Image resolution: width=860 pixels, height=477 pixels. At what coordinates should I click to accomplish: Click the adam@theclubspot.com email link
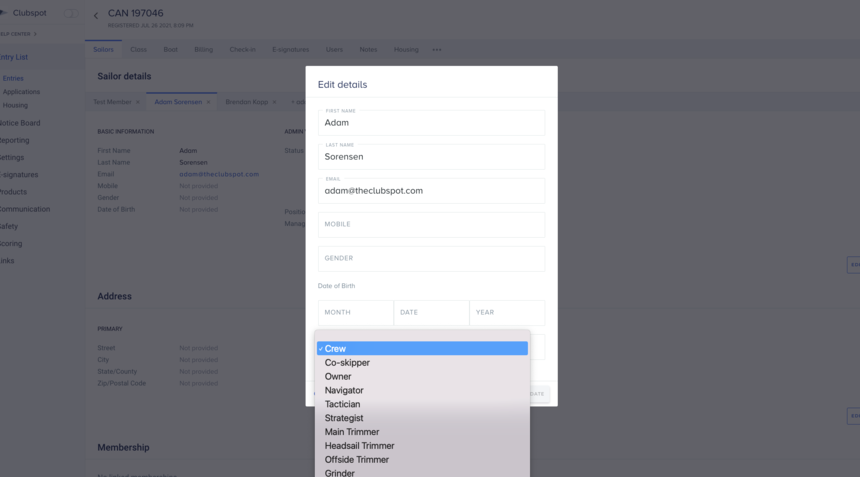coord(219,174)
